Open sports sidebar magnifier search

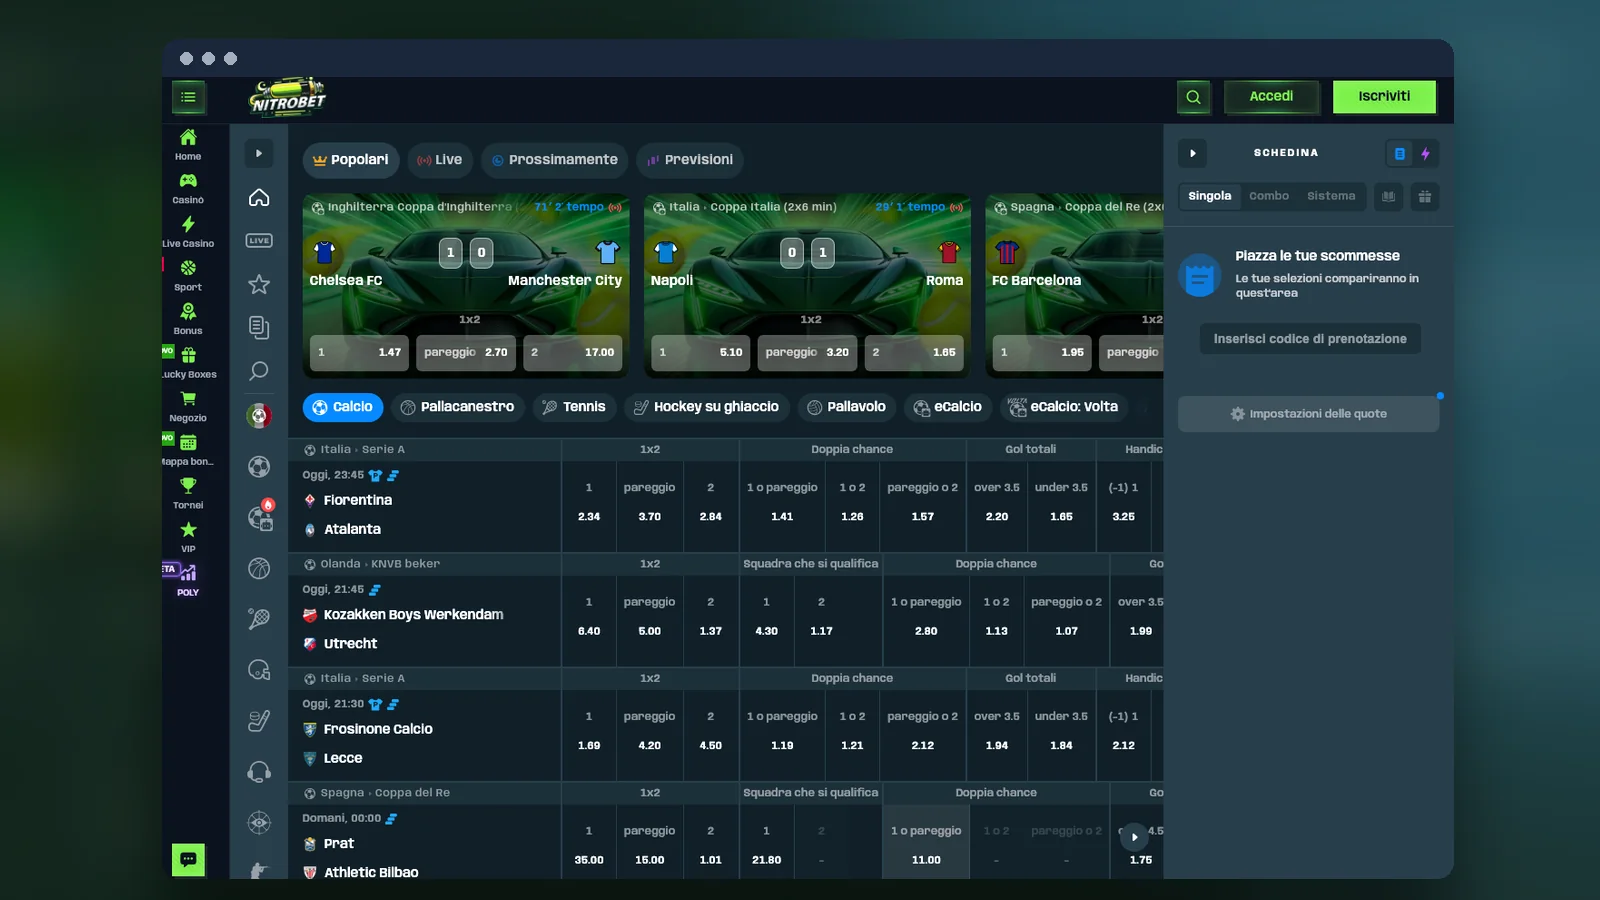tap(259, 371)
